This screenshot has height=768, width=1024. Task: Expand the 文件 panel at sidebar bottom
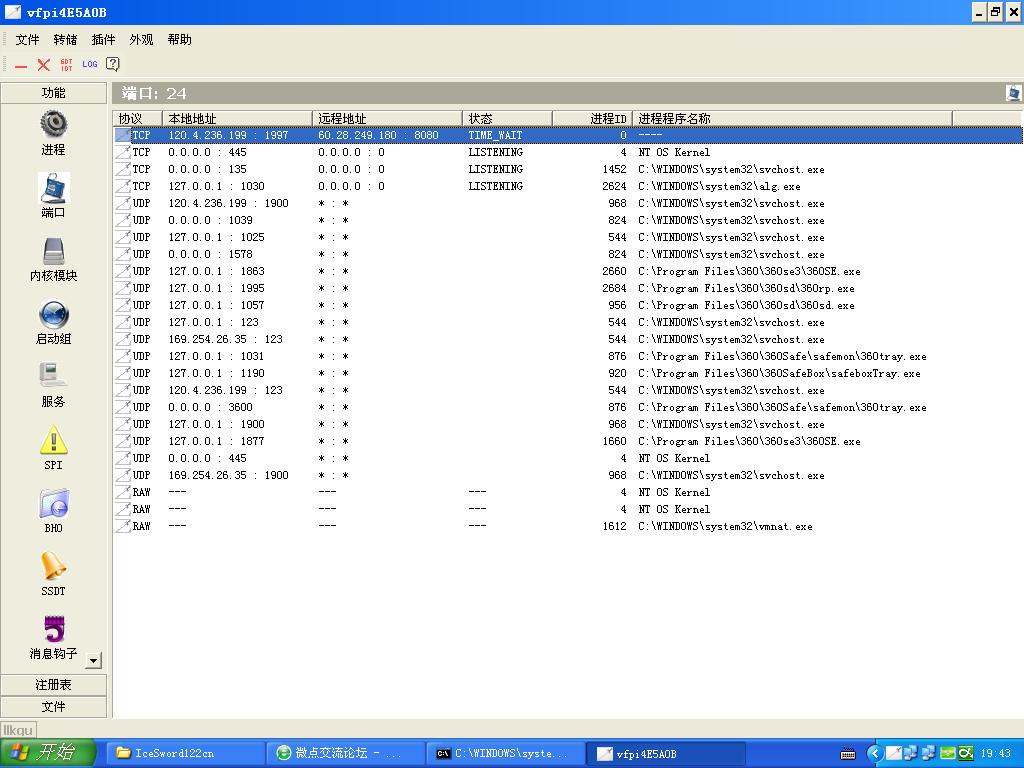53,707
